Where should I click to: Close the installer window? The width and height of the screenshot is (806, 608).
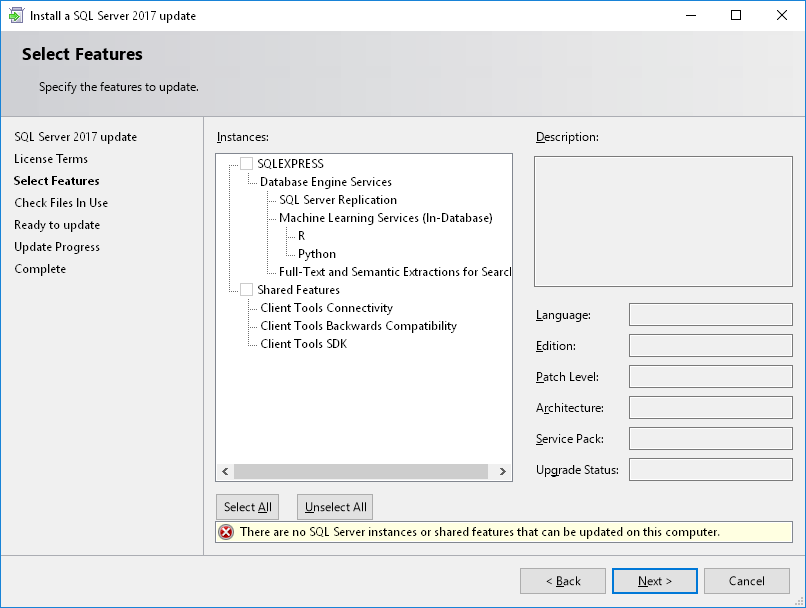[782, 15]
